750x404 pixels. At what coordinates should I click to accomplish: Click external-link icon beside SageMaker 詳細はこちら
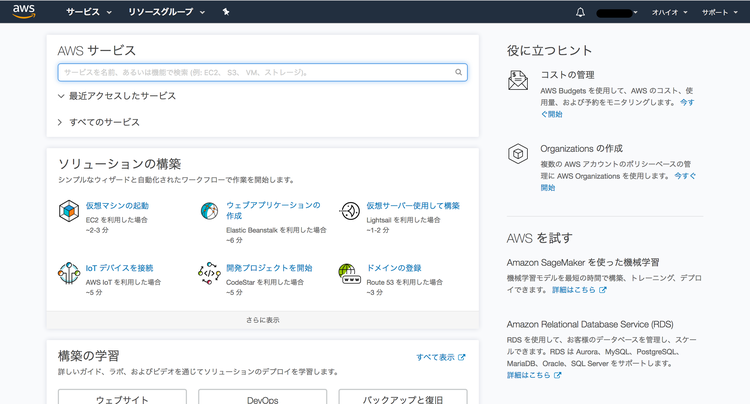tap(602, 290)
